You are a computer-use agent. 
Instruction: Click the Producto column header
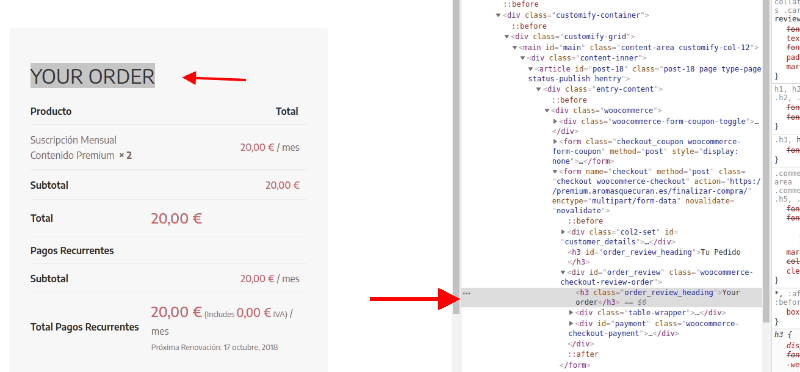(51, 111)
